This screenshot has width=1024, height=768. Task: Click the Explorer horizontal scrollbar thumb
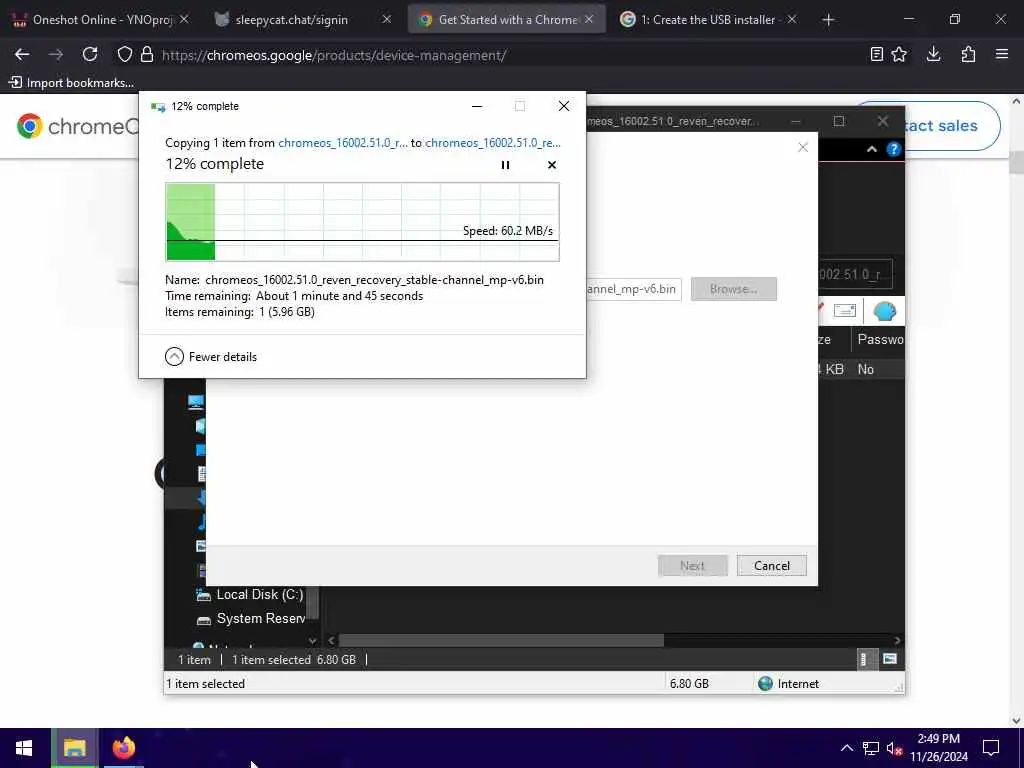pyautogui.click(x=501, y=641)
